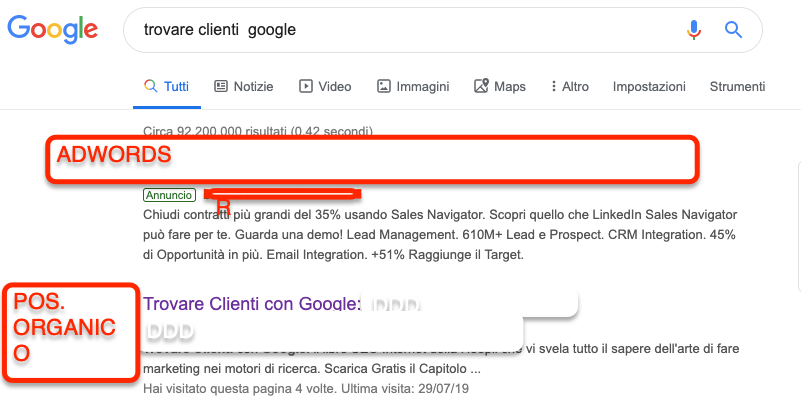Switch to the Notizie tab

click(244, 86)
